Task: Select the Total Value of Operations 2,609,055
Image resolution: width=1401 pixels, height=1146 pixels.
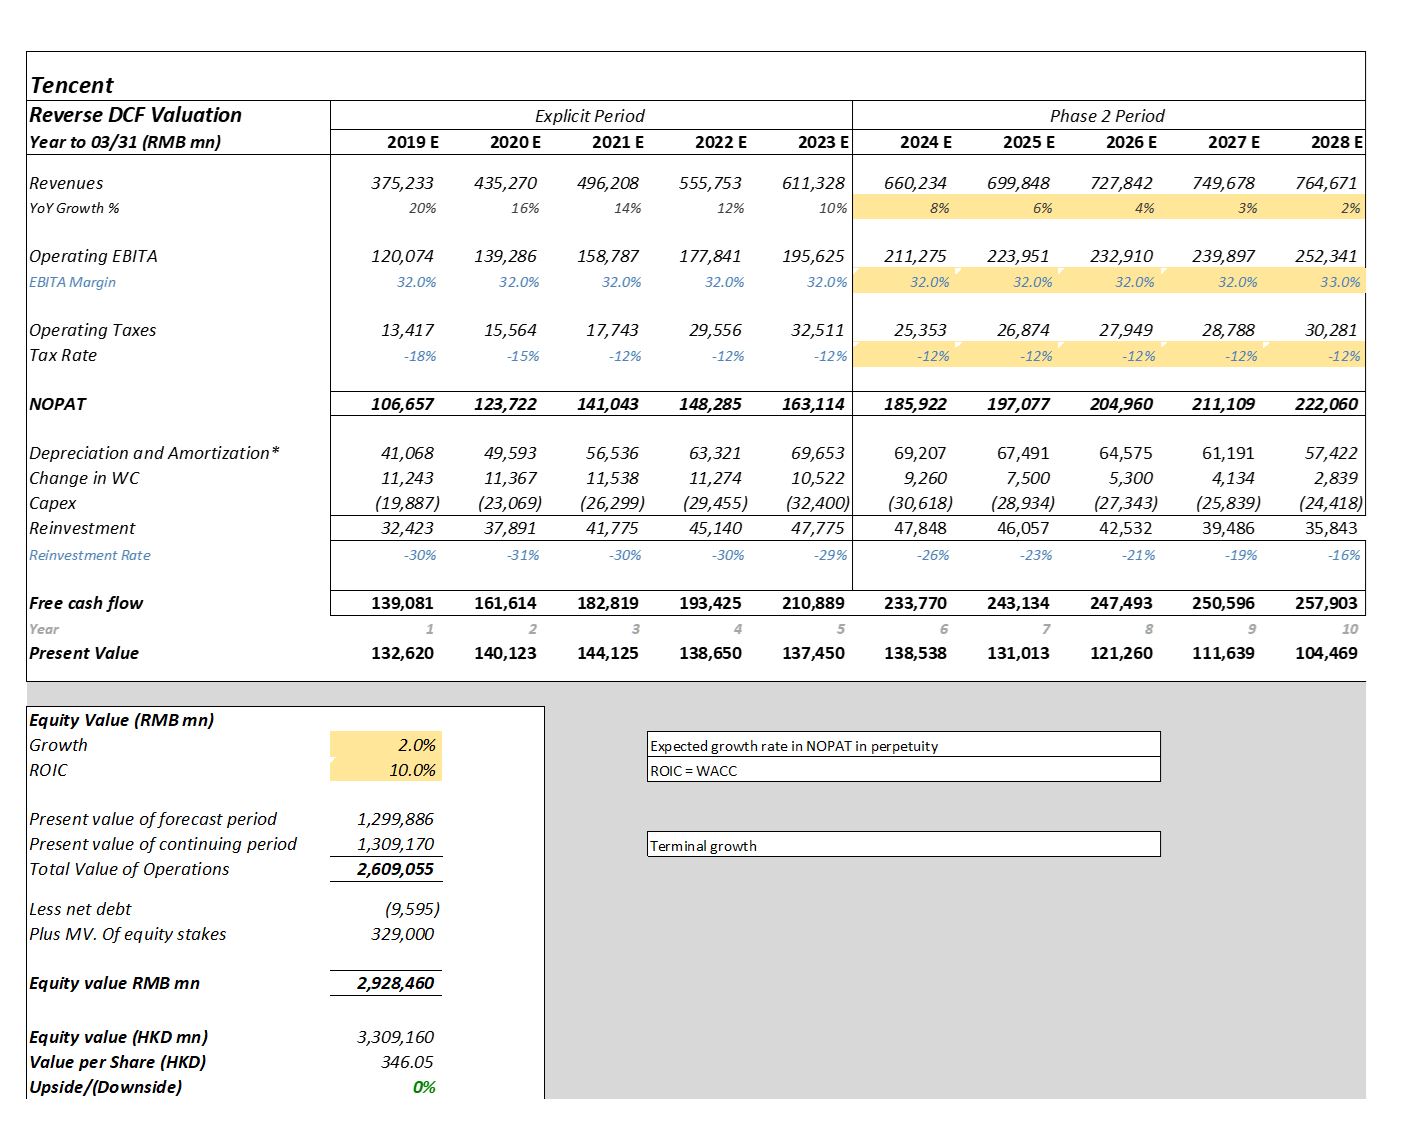Action: [395, 869]
